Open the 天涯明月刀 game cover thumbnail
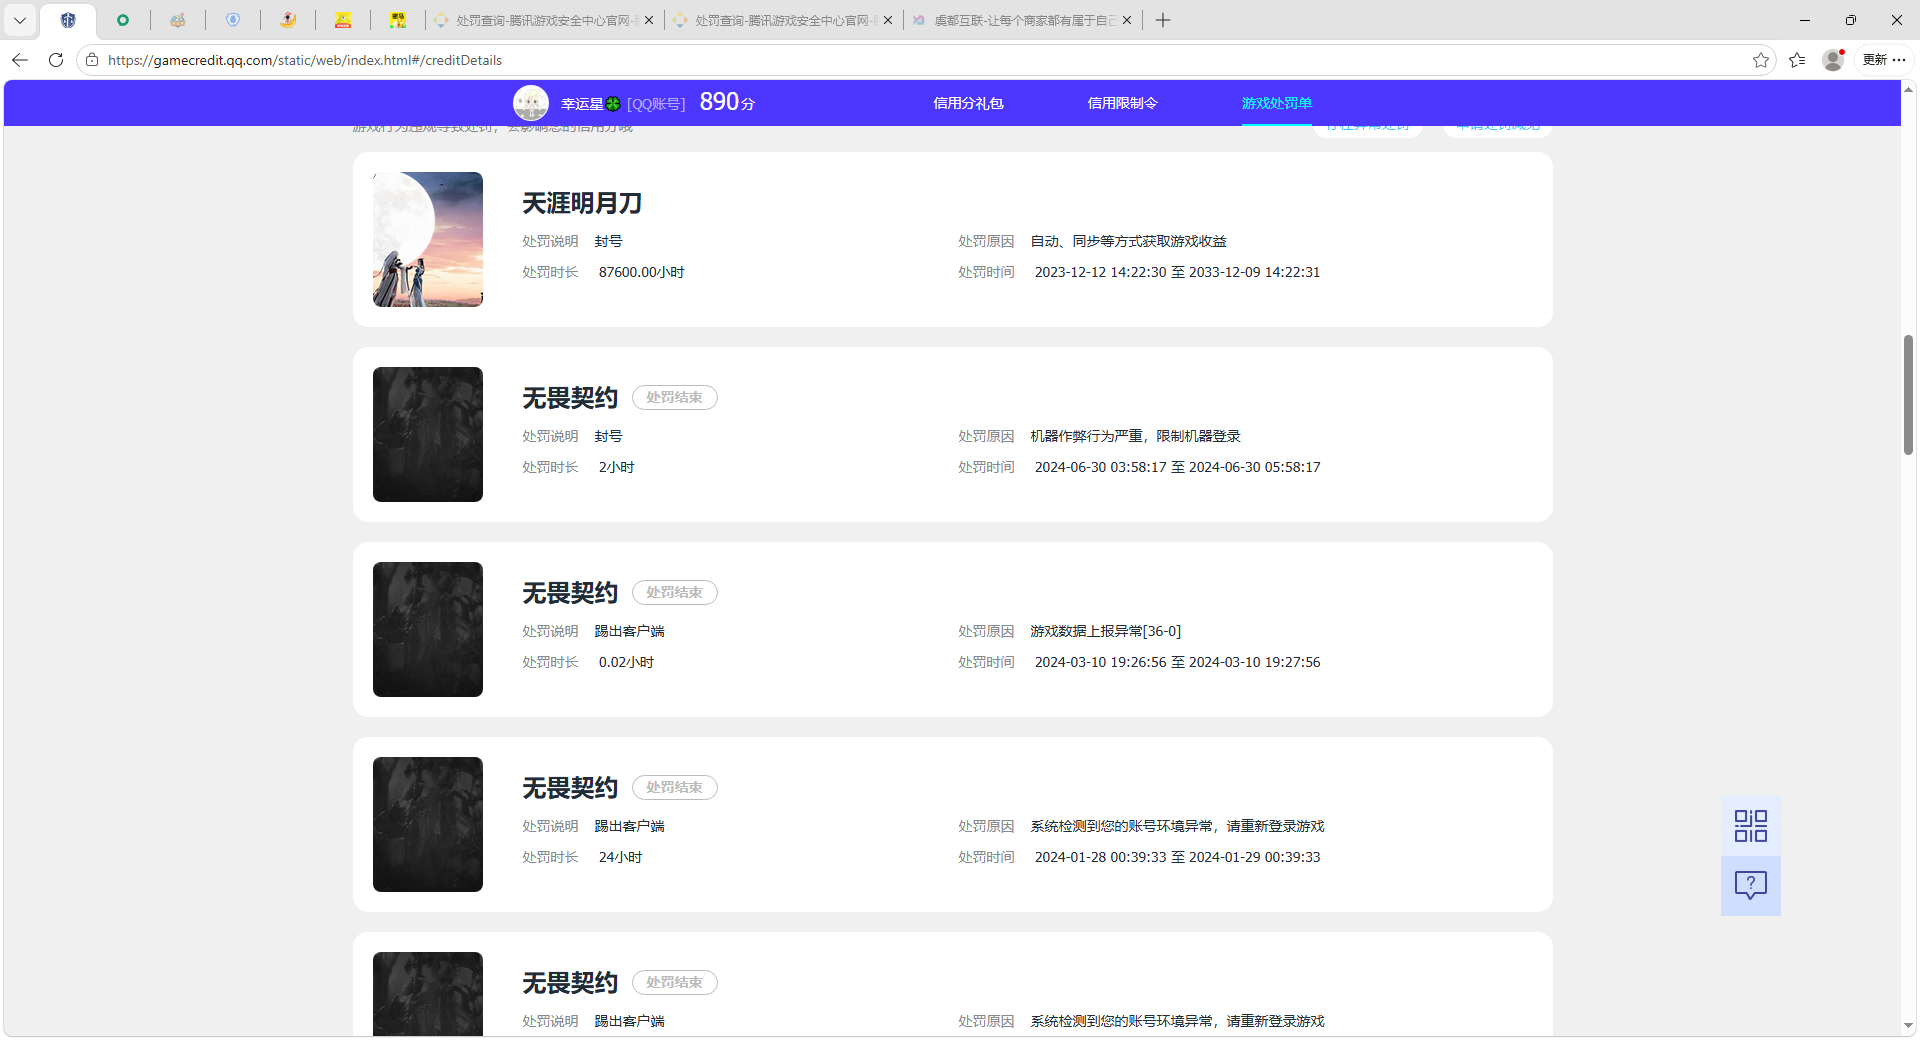The image size is (1920, 1040). tap(428, 239)
